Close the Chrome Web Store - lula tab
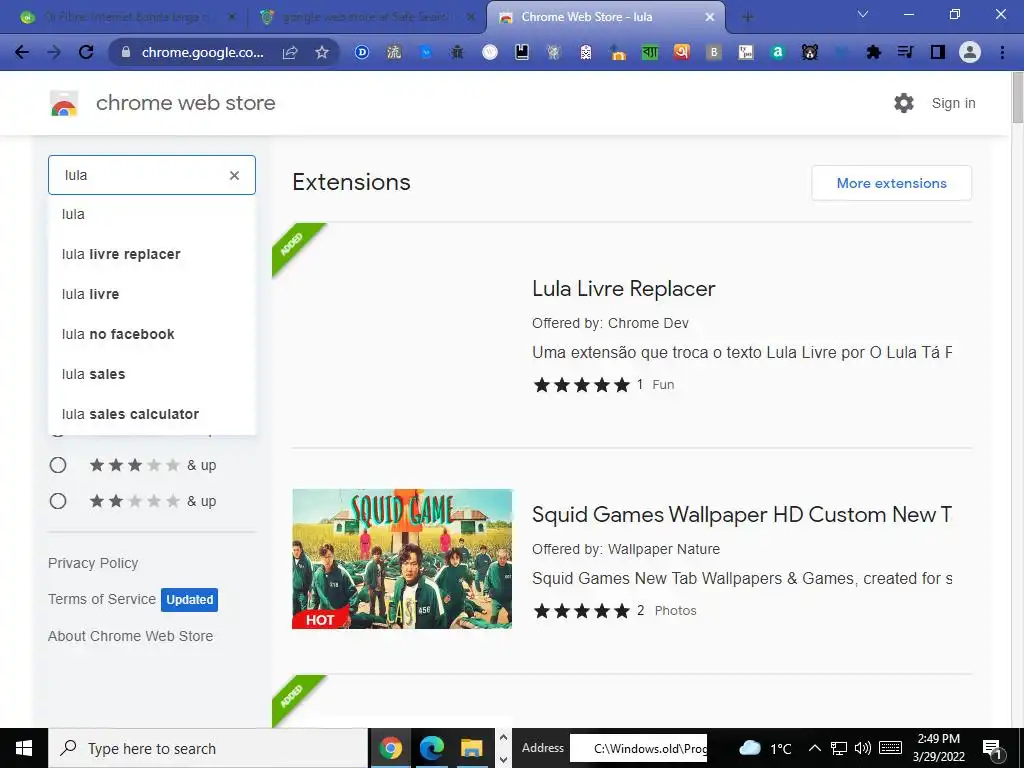Screen dimensions: 1024x768 [x=710, y=18]
